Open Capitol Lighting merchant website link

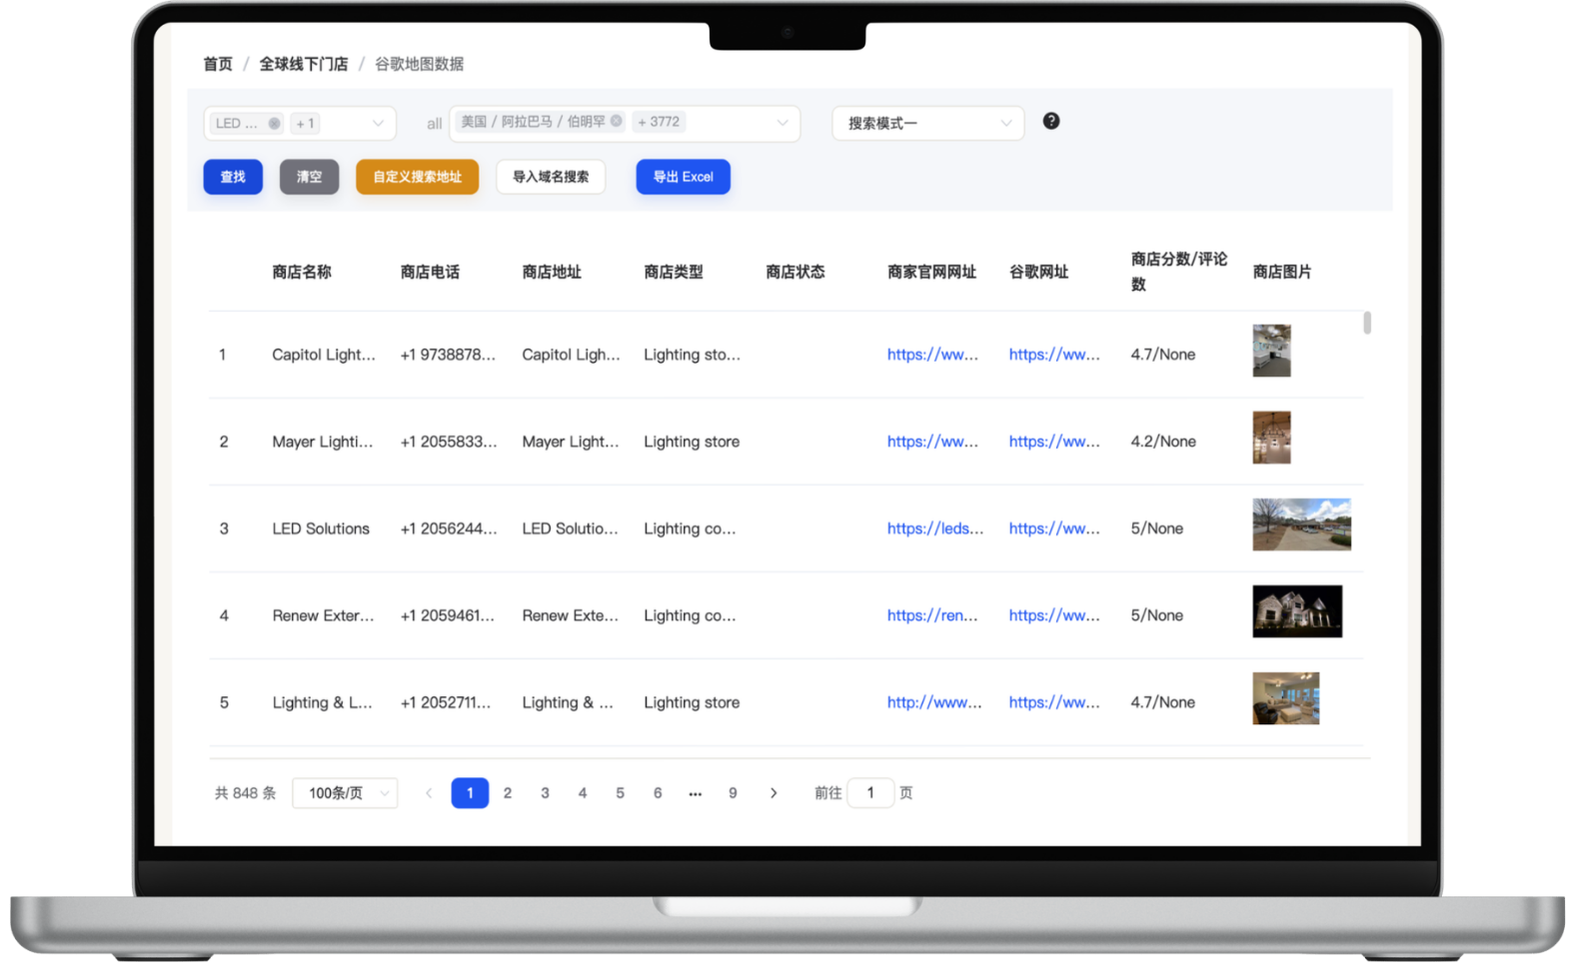coord(933,354)
